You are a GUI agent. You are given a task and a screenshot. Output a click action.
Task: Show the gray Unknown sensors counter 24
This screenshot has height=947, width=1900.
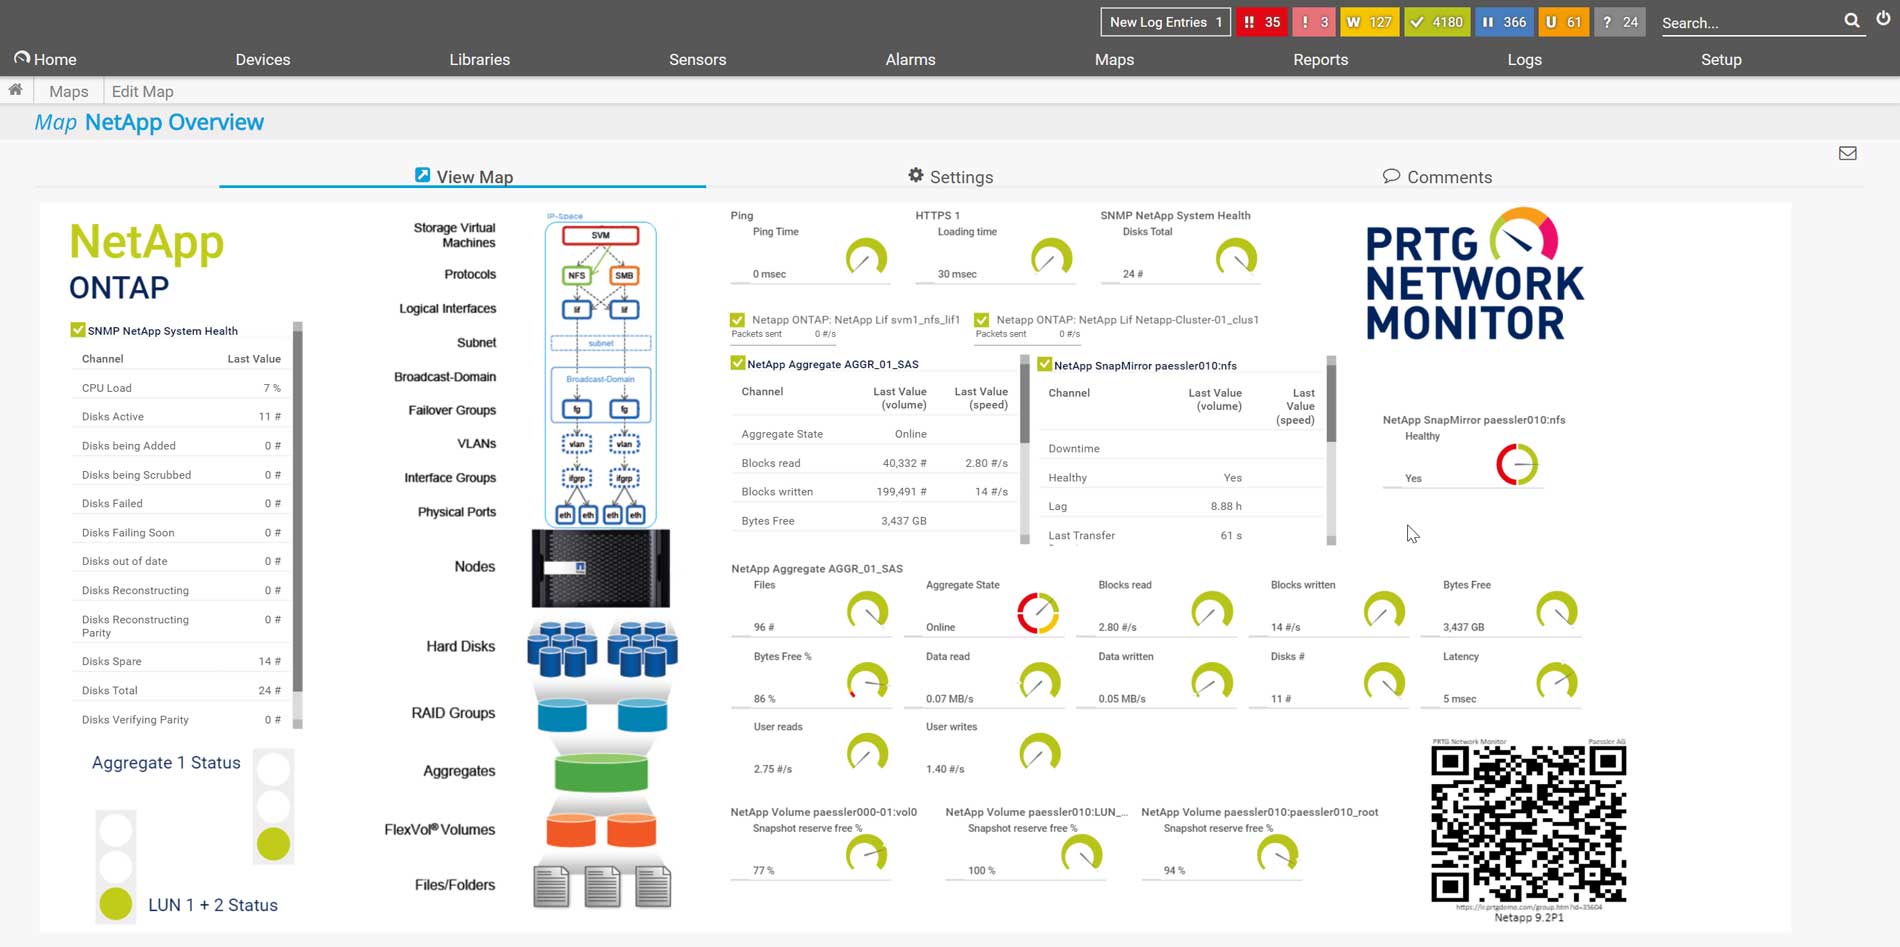coord(1620,22)
